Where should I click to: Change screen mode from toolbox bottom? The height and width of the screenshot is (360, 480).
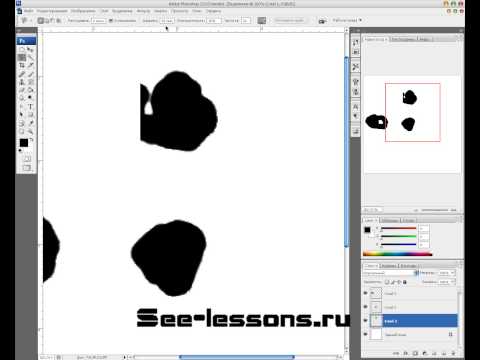pos(27,168)
